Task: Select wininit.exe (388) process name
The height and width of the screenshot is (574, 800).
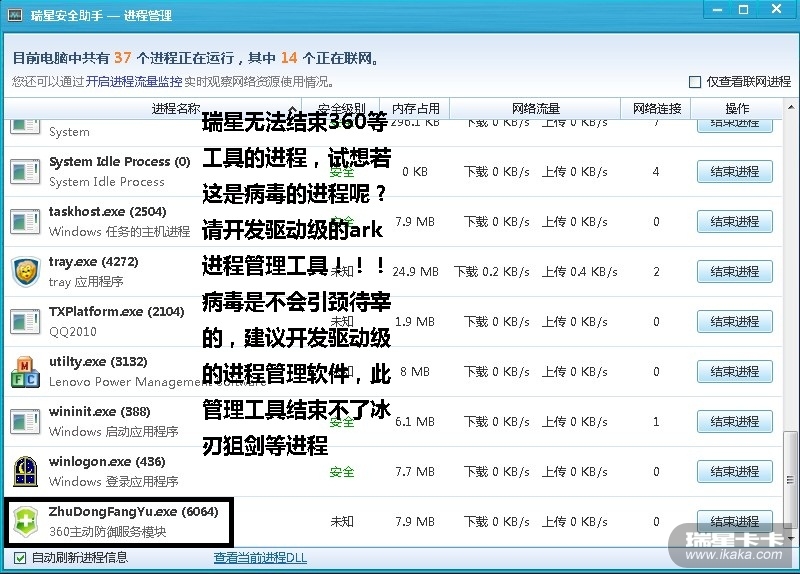Action: click(99, 412)
